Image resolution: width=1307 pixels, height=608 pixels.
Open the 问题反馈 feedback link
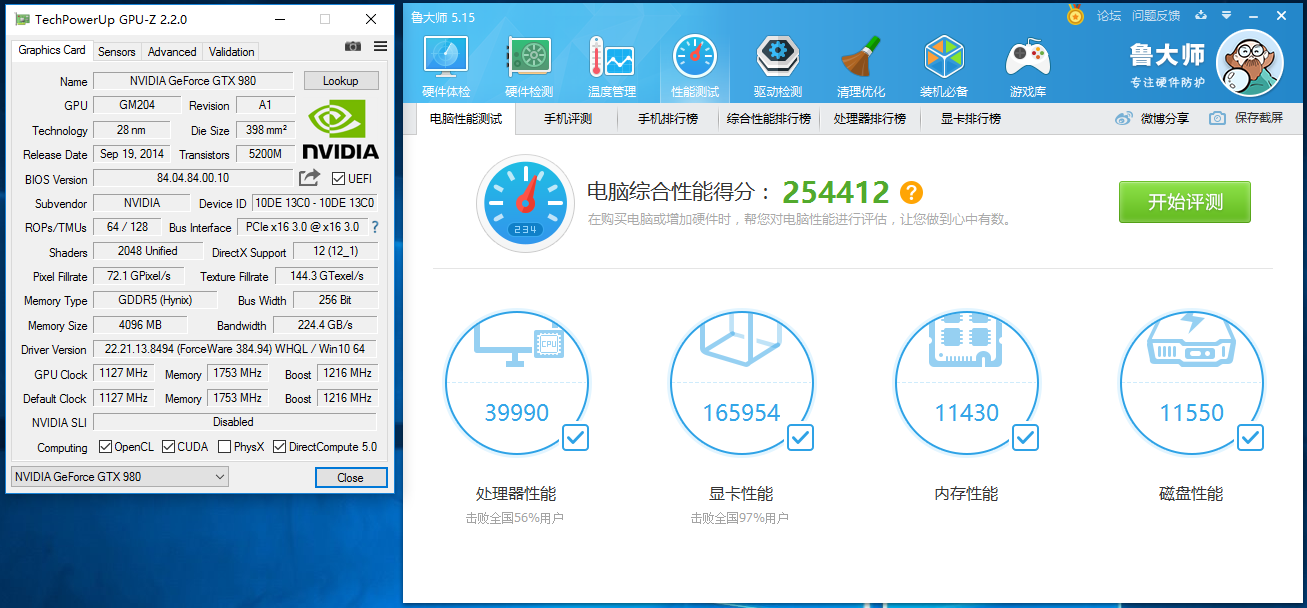pos(1156,16)
